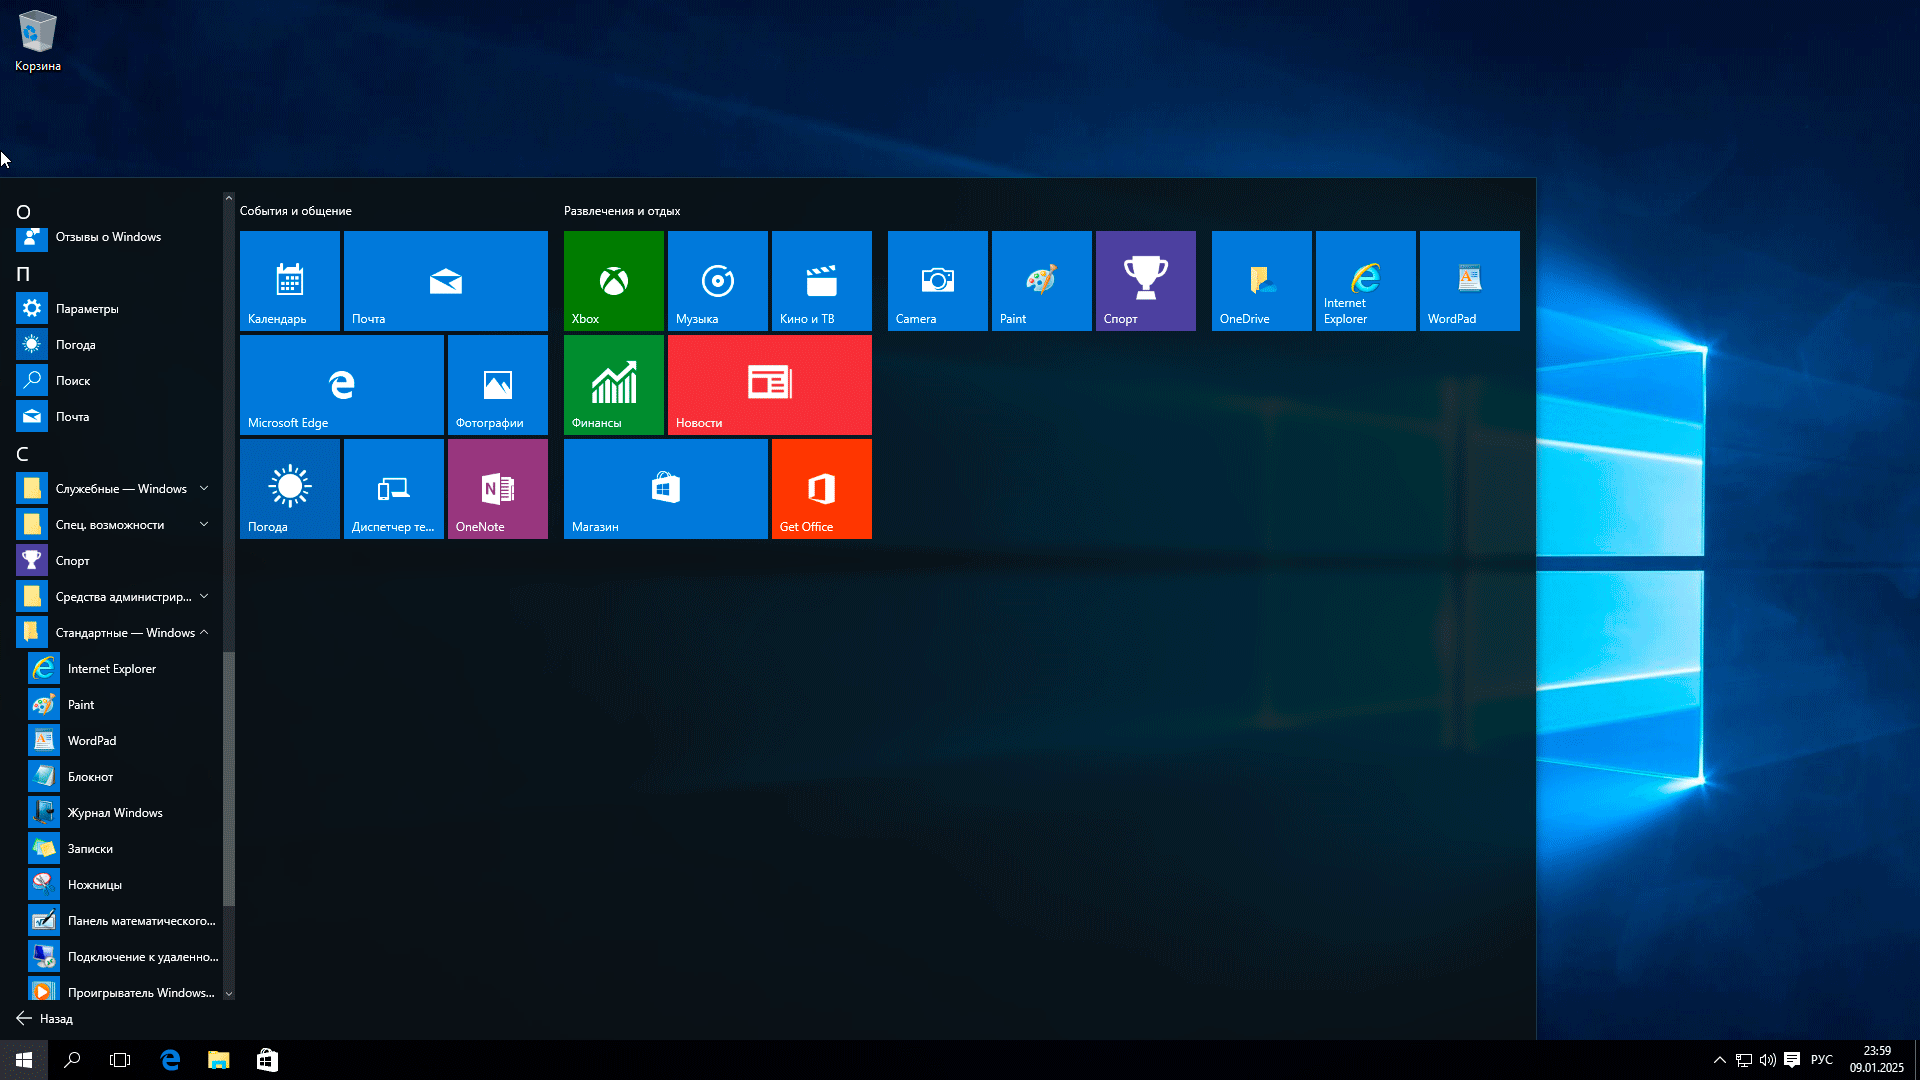This screenshot has height=1080, width=1920.
Task: Open the Фотографии tile
Action: click(498, 385)
